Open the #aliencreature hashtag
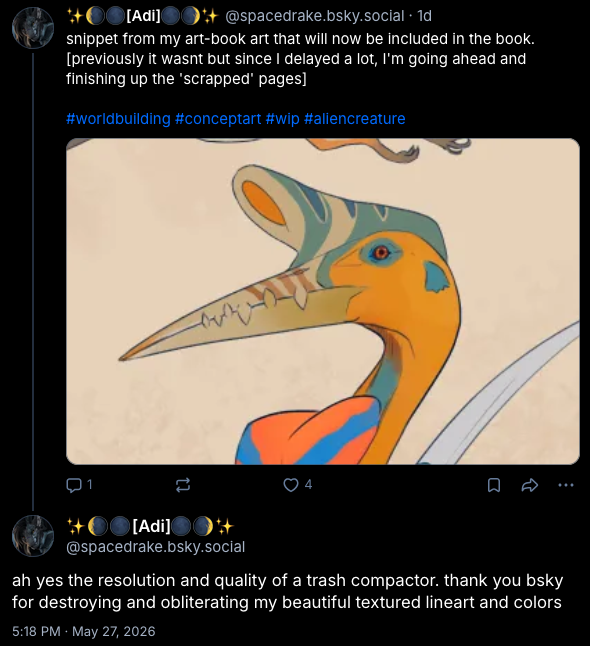The height and width of the screenshot is (646, 590). click(355, 119)
